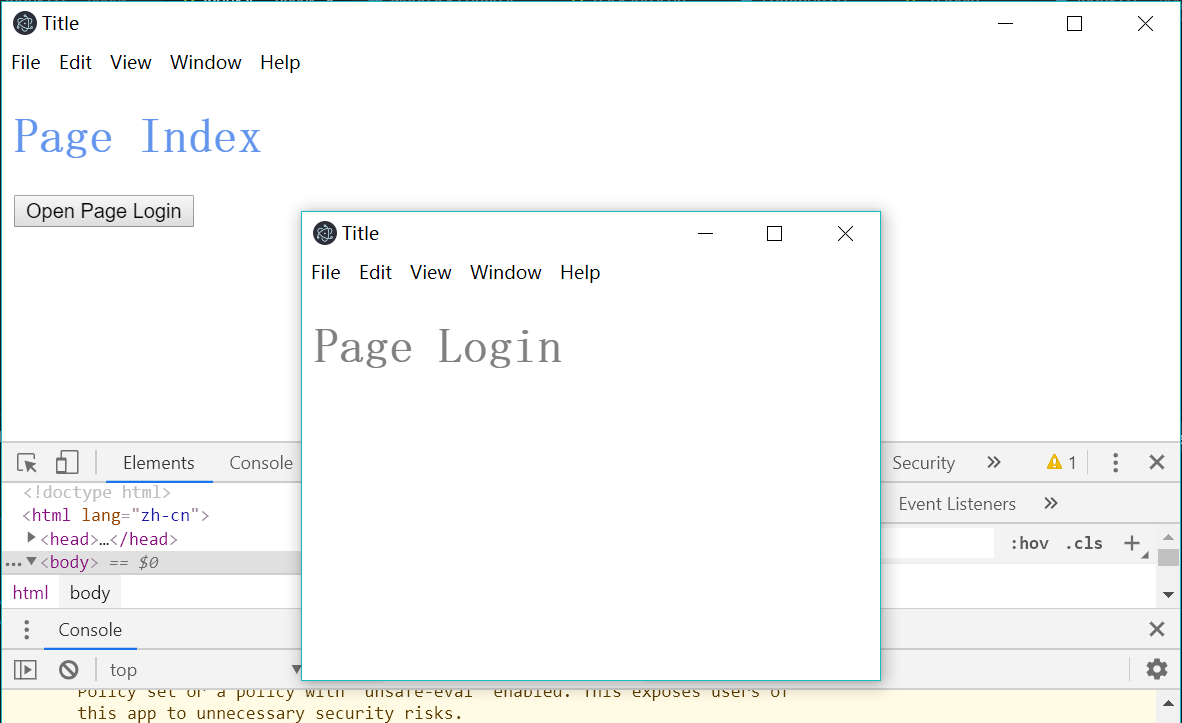Click the inspect element picker icon
The width and height of the screenshot is (1182, 723).
pyautogui.click(x=27, y=462)
